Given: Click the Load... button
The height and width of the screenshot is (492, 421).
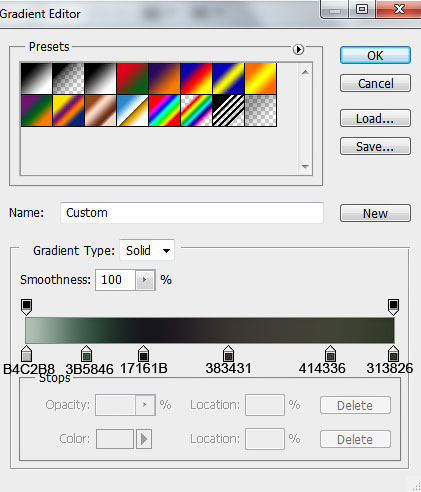Looking at the screenshot, I should coord(375,118).
